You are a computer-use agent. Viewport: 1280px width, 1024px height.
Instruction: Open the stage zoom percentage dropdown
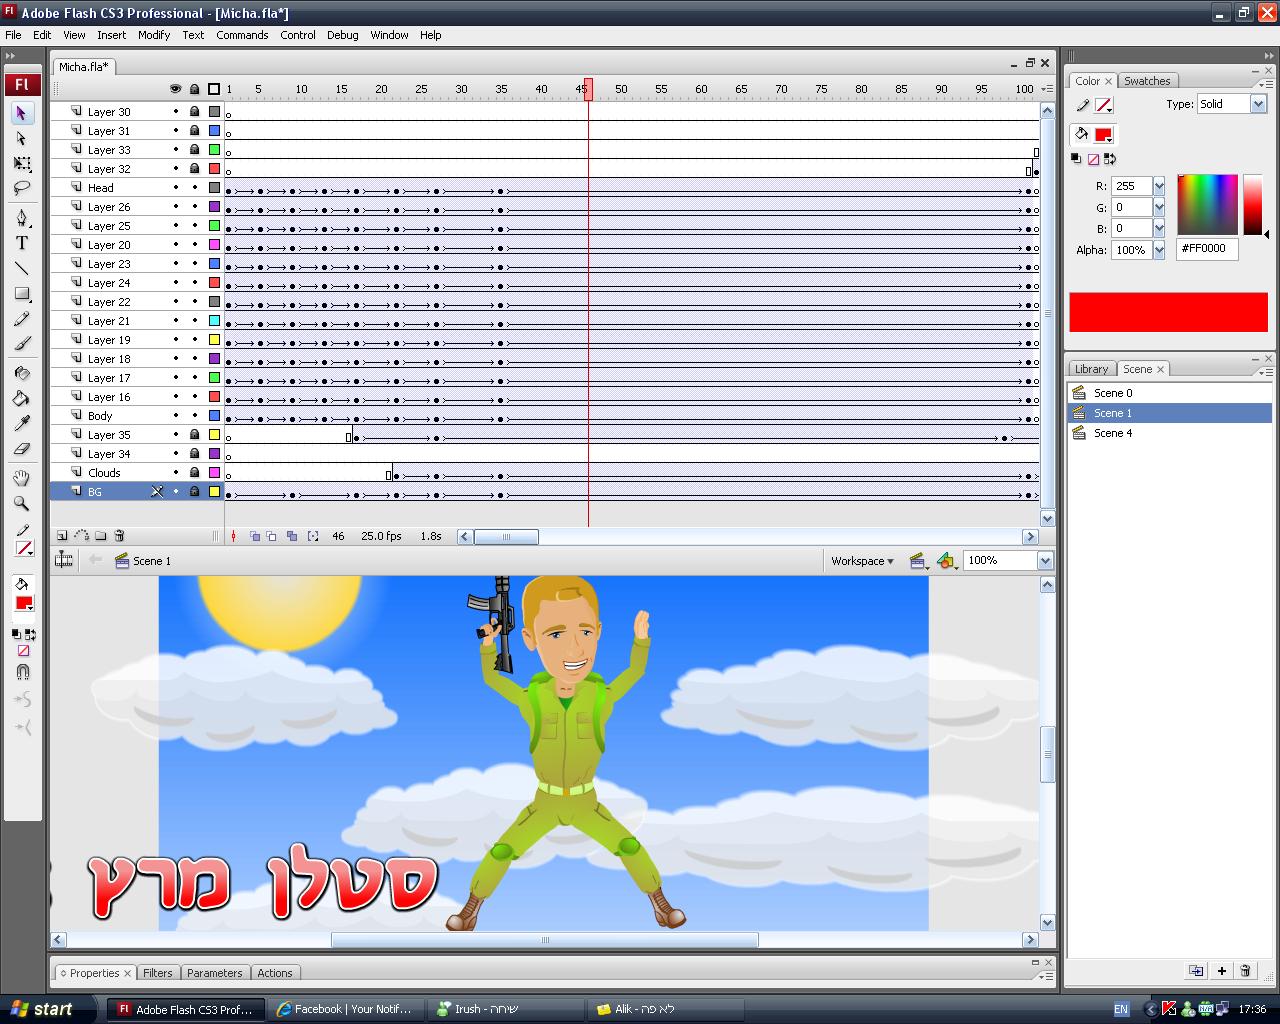click(x=1045, y=561)
